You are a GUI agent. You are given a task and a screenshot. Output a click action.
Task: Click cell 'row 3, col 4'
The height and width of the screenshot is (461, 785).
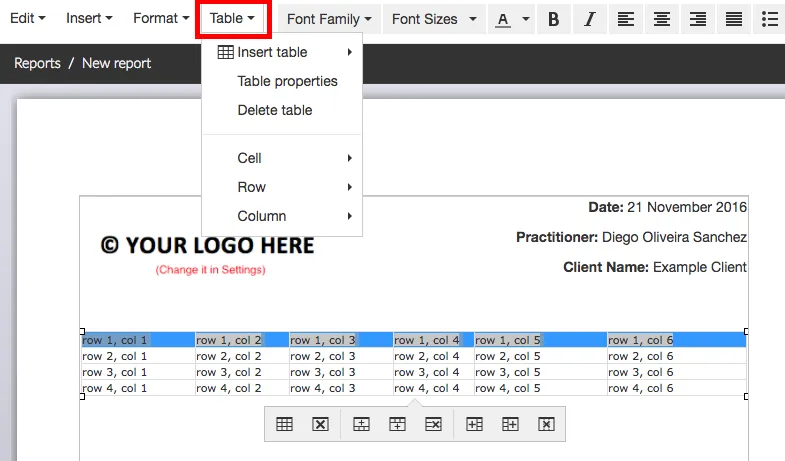pos(433,372)
